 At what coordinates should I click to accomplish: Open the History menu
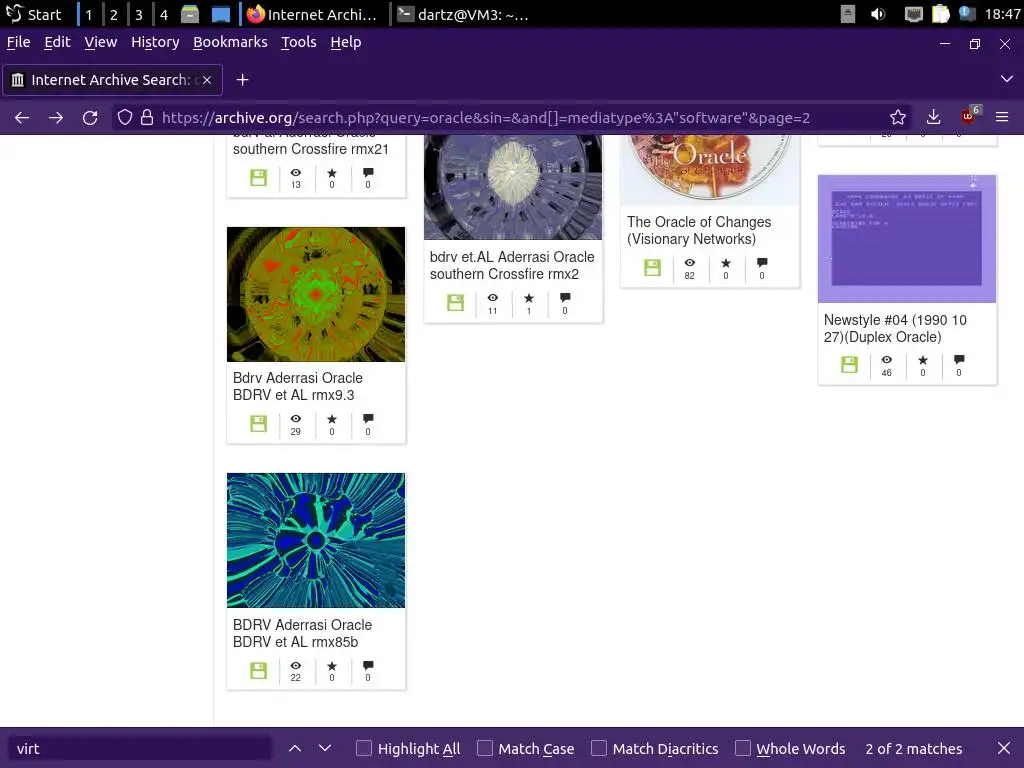[x=155, y=42]
